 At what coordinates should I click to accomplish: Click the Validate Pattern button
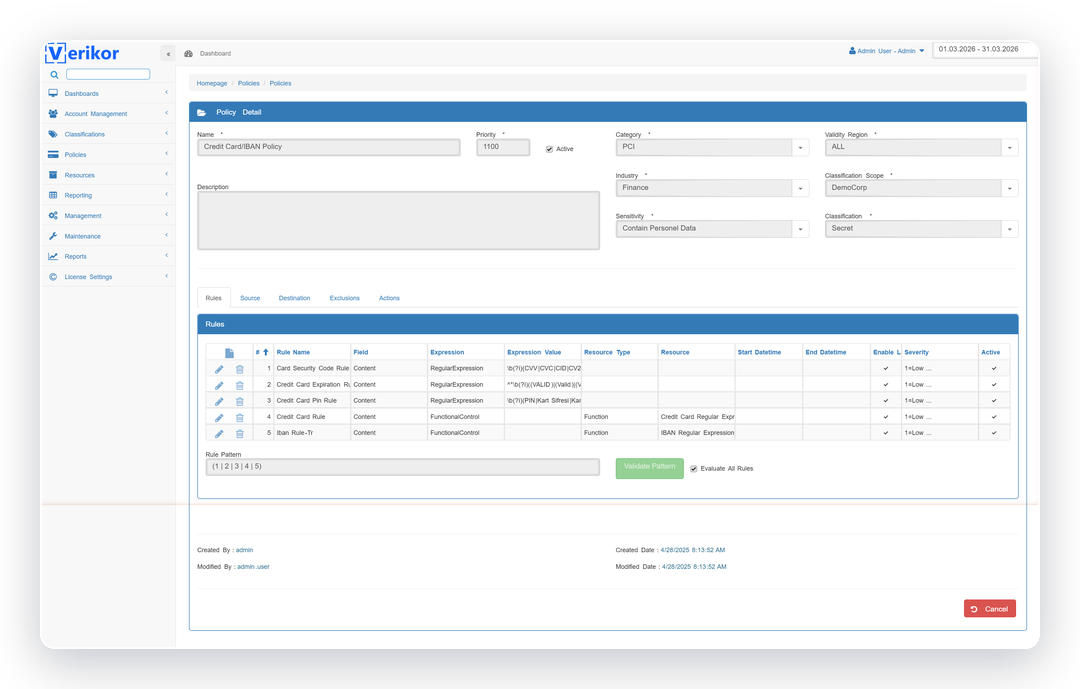pos(650,468)
